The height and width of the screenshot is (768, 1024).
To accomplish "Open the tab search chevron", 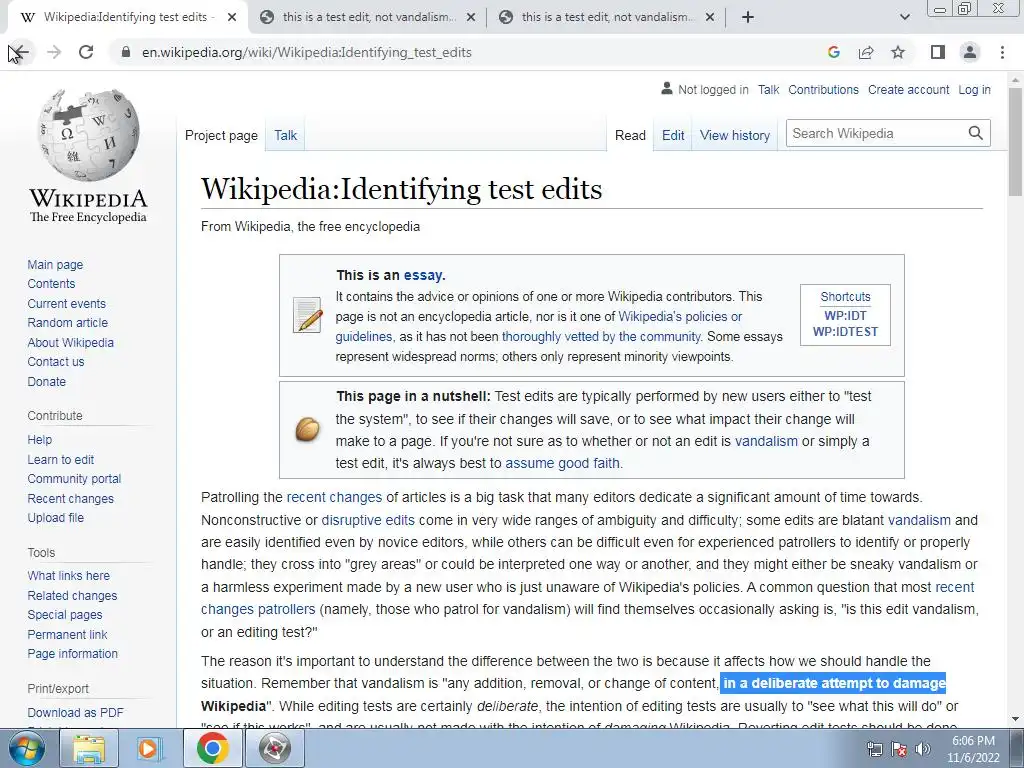I will tap(904, 18).
